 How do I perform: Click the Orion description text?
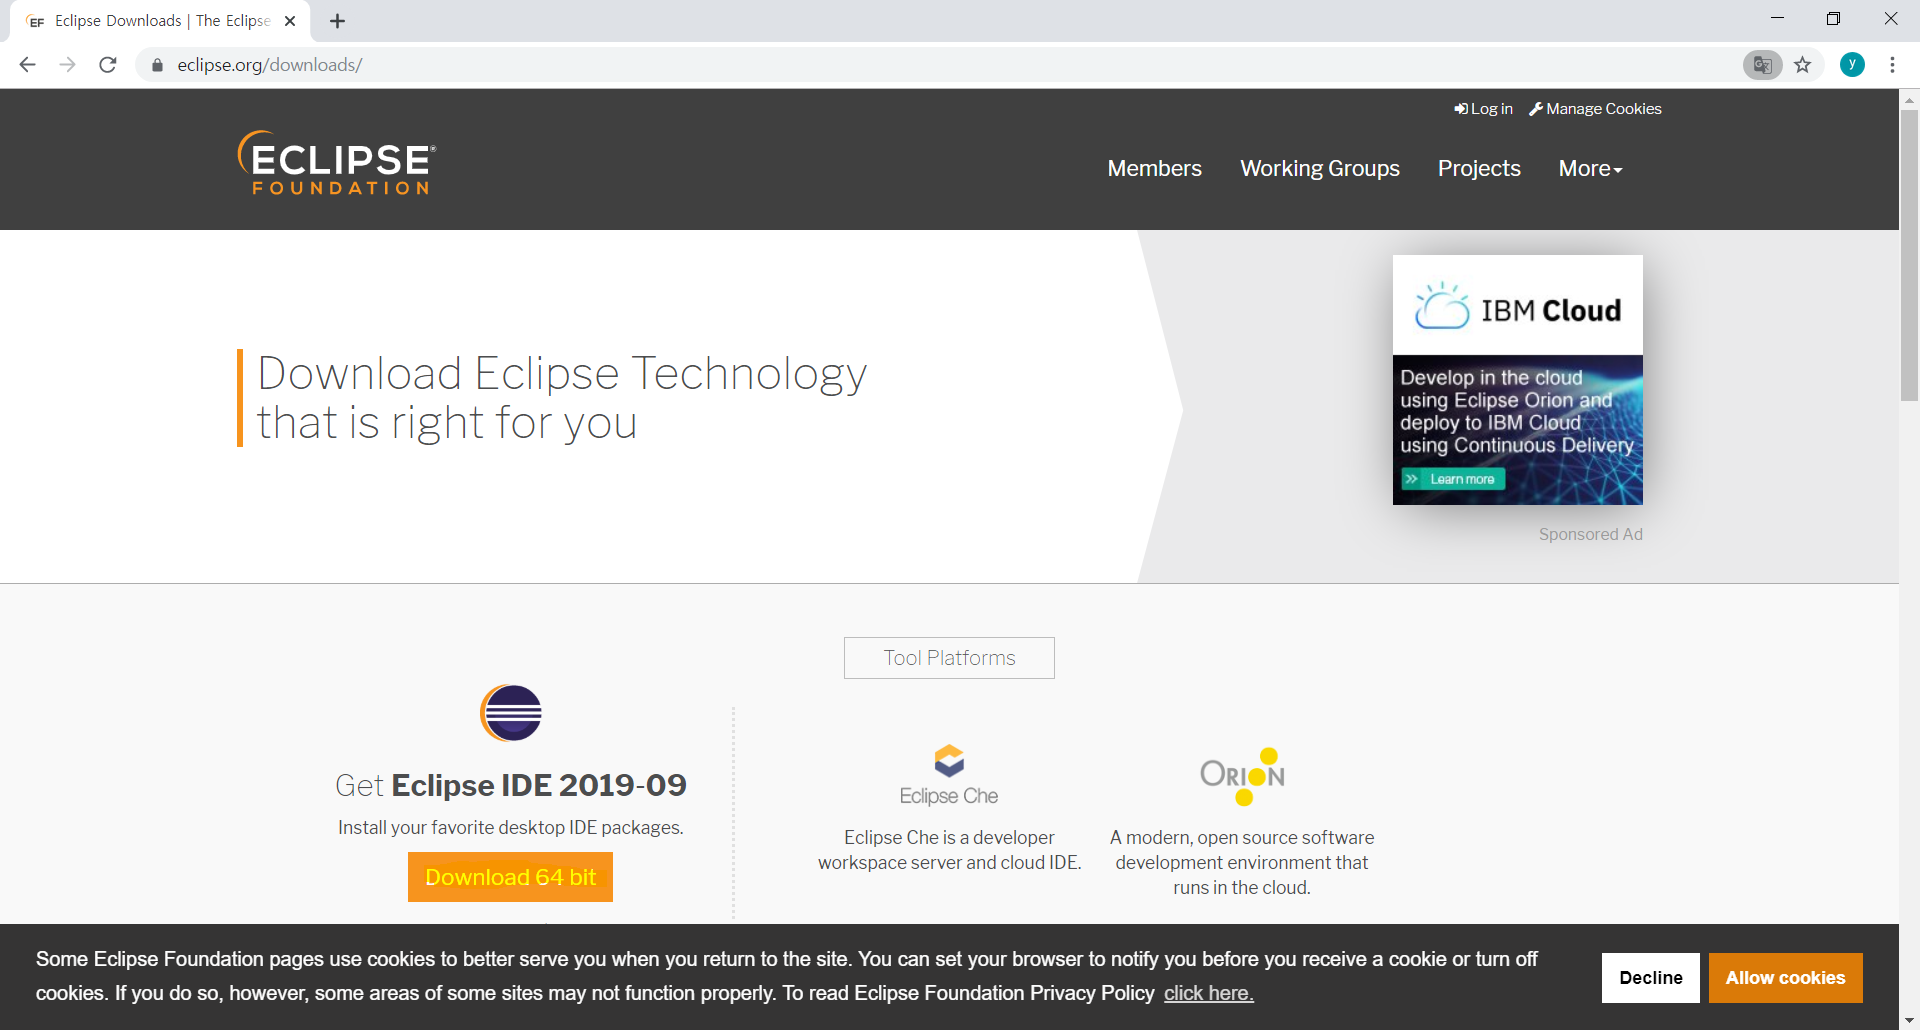coord(1242,862)
